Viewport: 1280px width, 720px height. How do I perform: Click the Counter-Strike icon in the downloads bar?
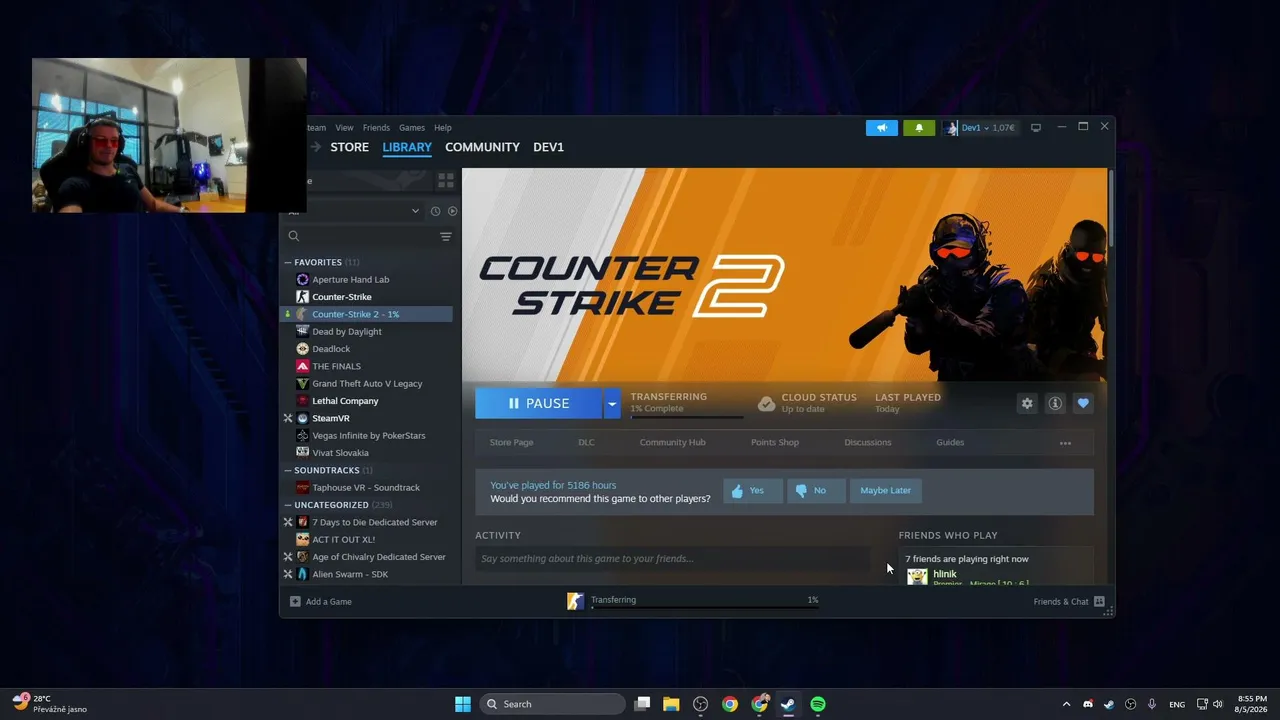[575, 601]
